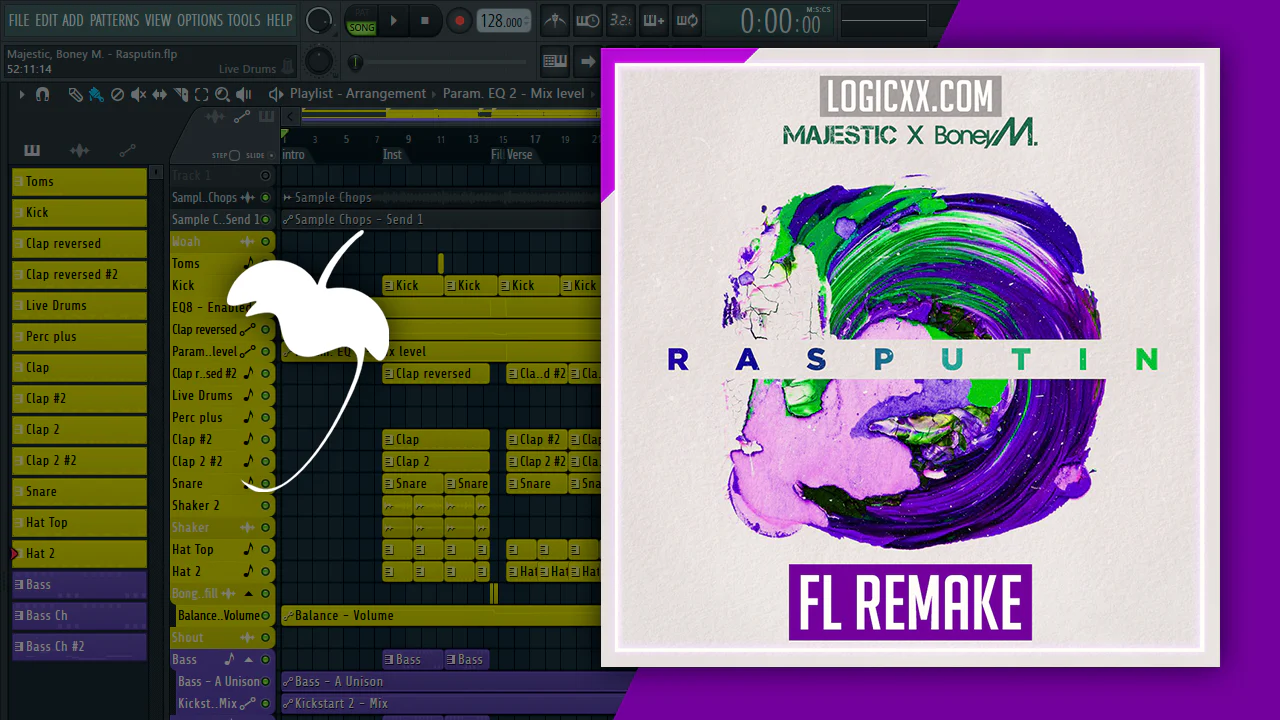The image size is (1280, 720).
Task: Select the Delete tool
Action: 117,95
